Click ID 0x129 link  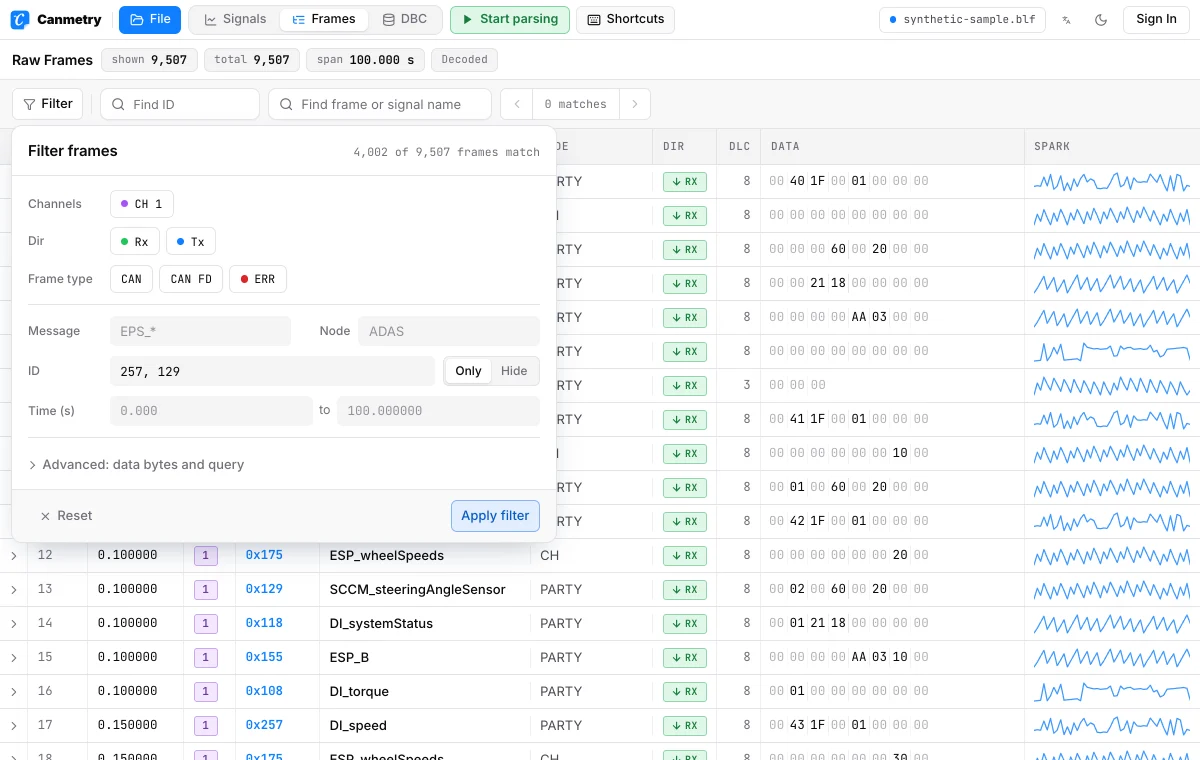[x=264, y=590]
